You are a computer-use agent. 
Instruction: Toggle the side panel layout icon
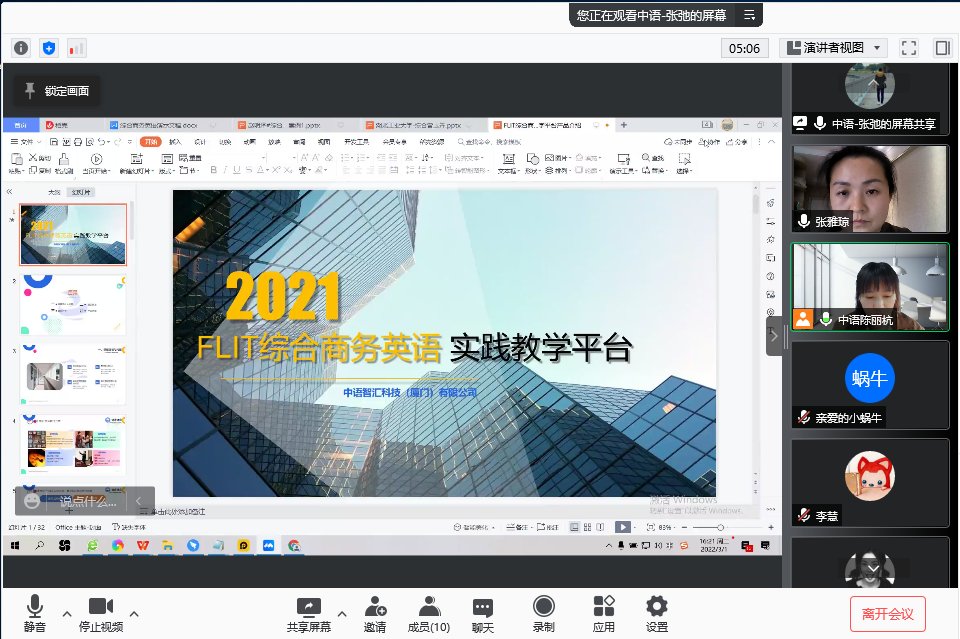coord(942,48)
